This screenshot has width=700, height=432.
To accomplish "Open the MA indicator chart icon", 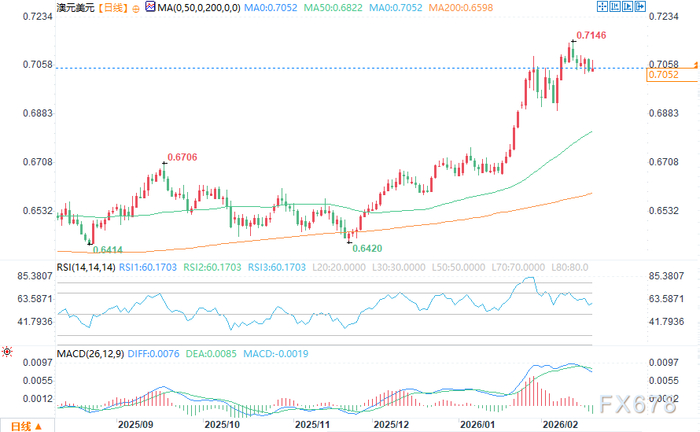I will click(x=150, y=7).
